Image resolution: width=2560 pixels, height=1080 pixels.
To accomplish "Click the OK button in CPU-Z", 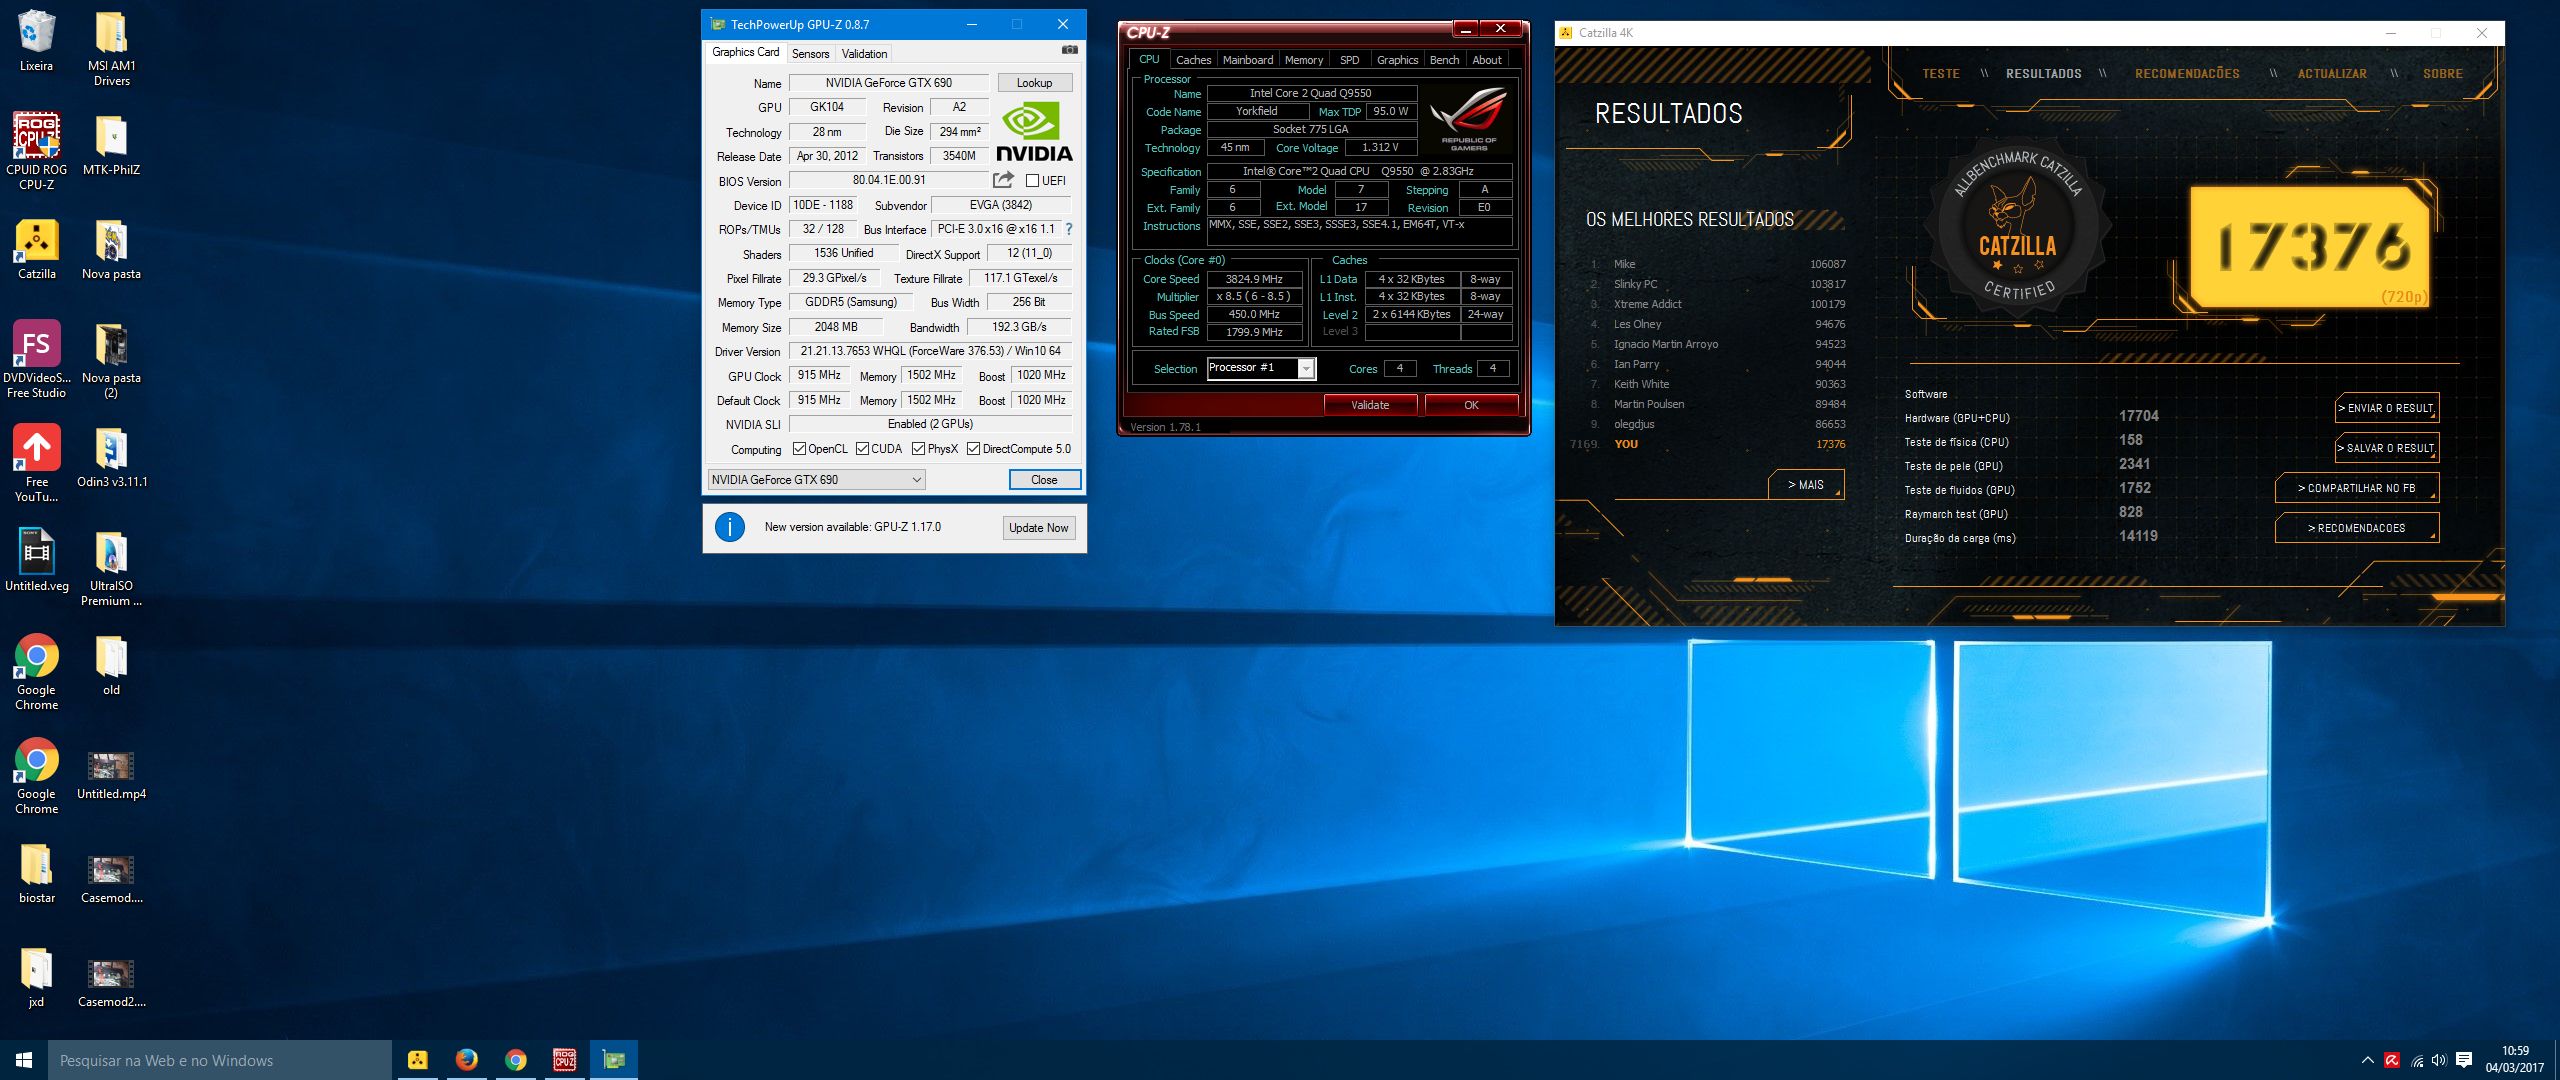I will click(x=1471, y=405).
